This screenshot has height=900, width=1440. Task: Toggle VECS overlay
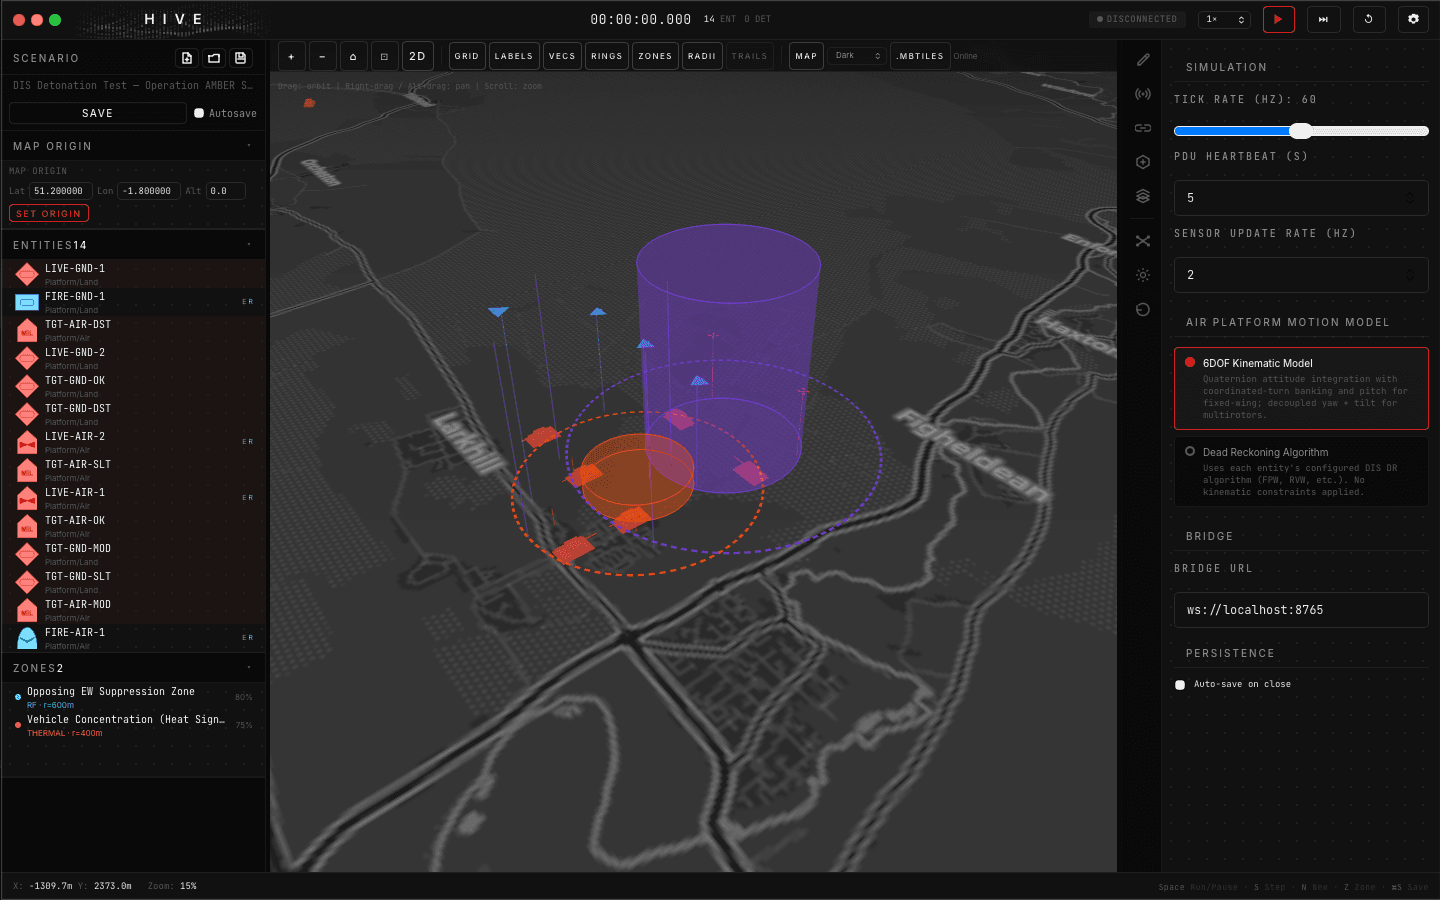tap(562, 56)
